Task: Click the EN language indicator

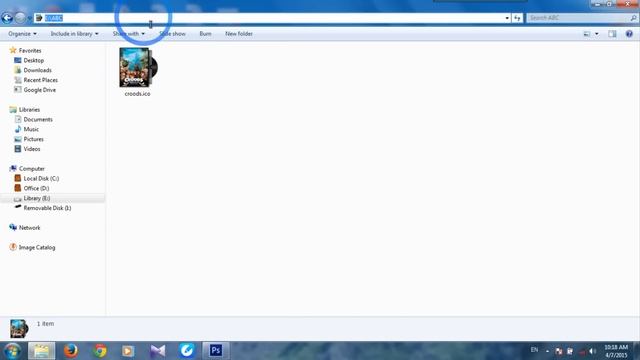Action: (534, 350)
